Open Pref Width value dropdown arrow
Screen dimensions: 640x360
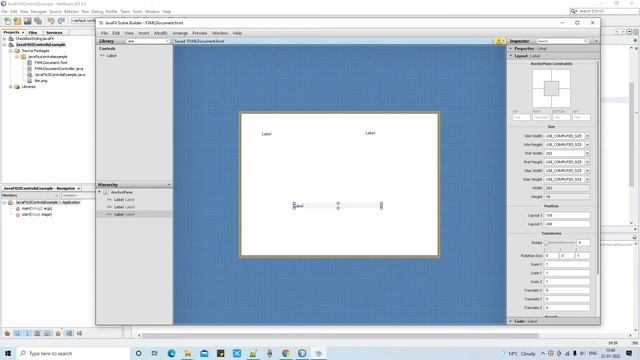587,153
